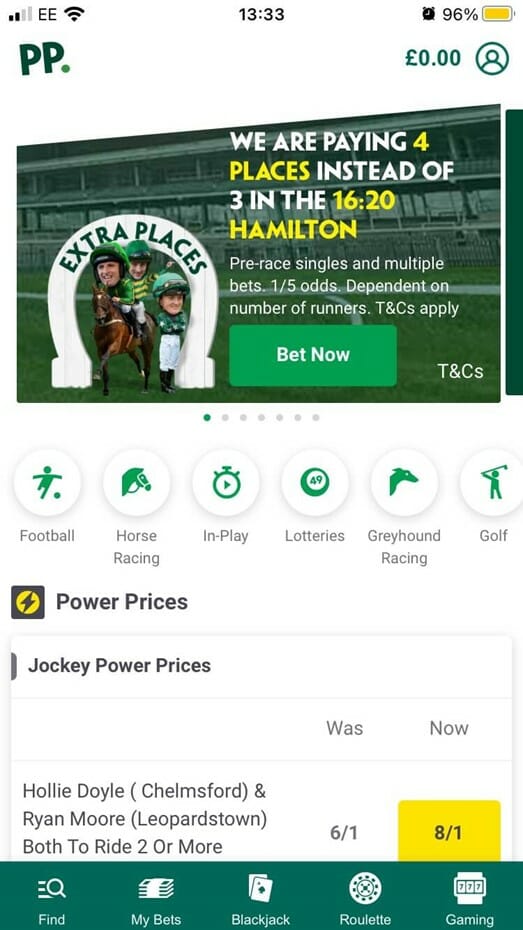Open the Golf icon

(x=493, y=483)
